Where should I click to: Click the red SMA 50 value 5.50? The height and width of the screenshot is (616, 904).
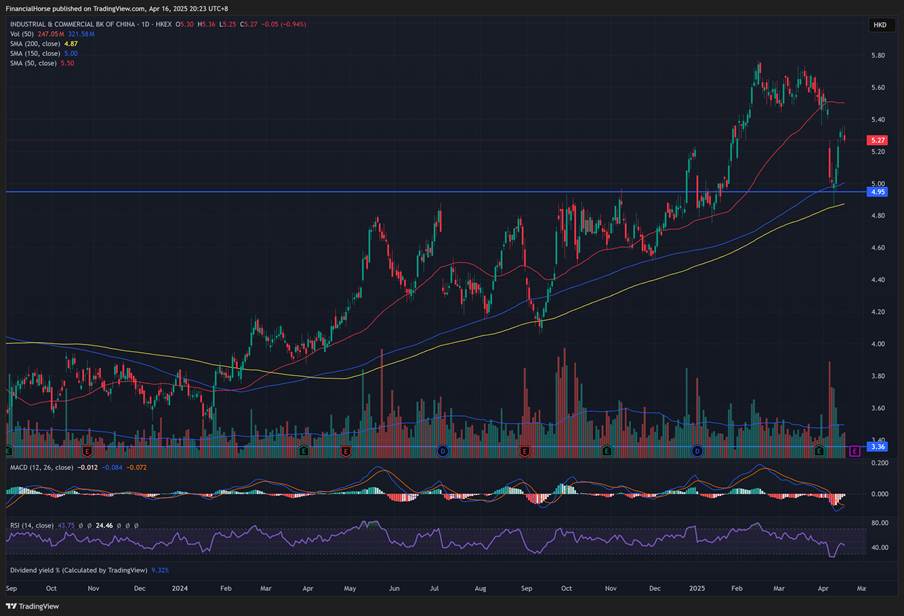[67, 63]
